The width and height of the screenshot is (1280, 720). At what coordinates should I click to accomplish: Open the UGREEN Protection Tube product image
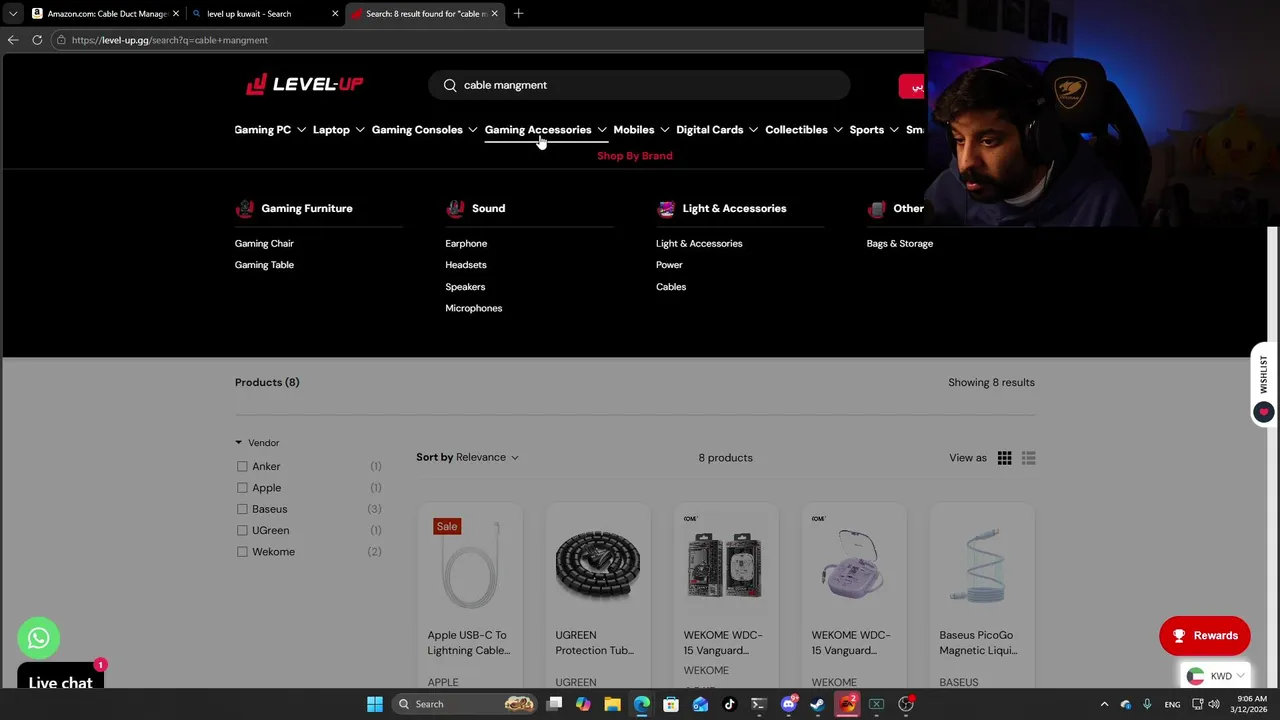pos(598,565)
